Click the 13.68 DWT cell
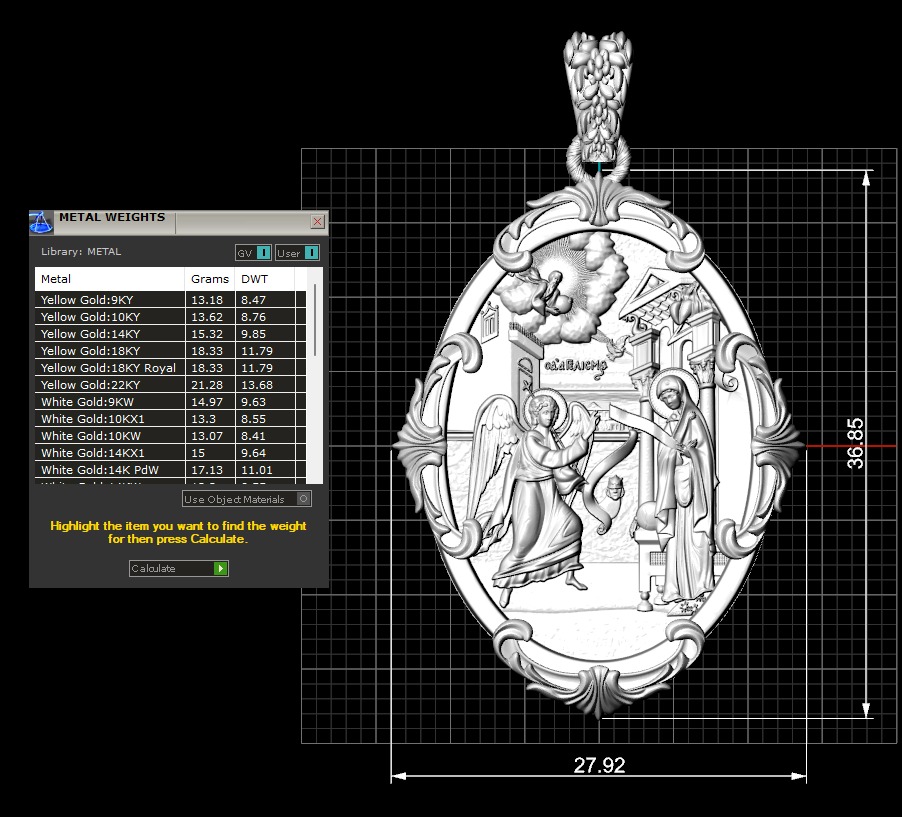This screenshot has height=817, width=902. 265,385
